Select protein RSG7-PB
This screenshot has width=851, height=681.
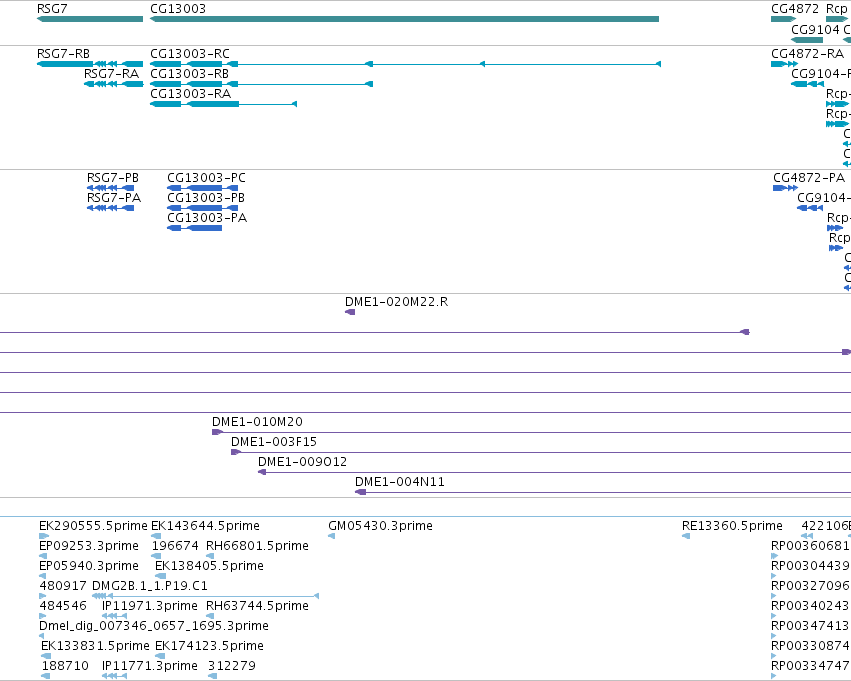[x=111, y=188]
